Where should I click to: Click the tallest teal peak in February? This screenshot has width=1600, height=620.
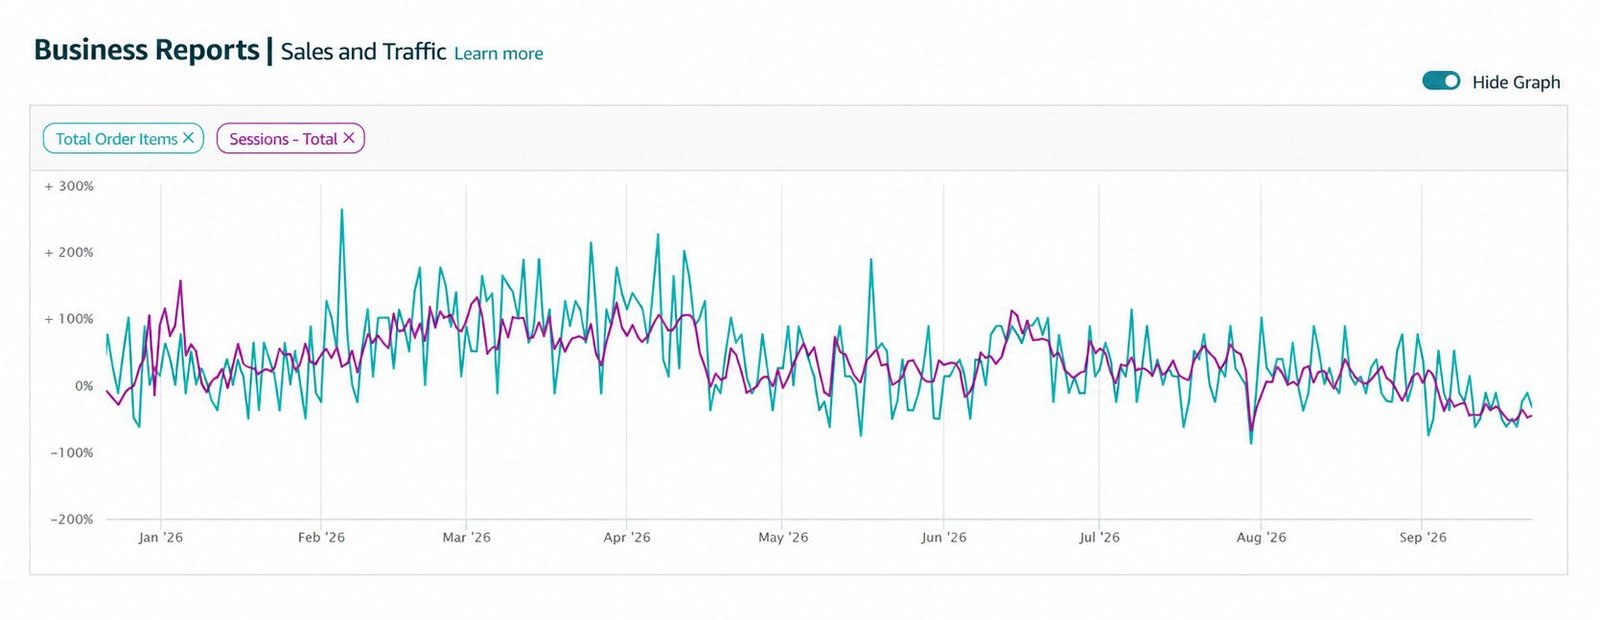point(342,210)
